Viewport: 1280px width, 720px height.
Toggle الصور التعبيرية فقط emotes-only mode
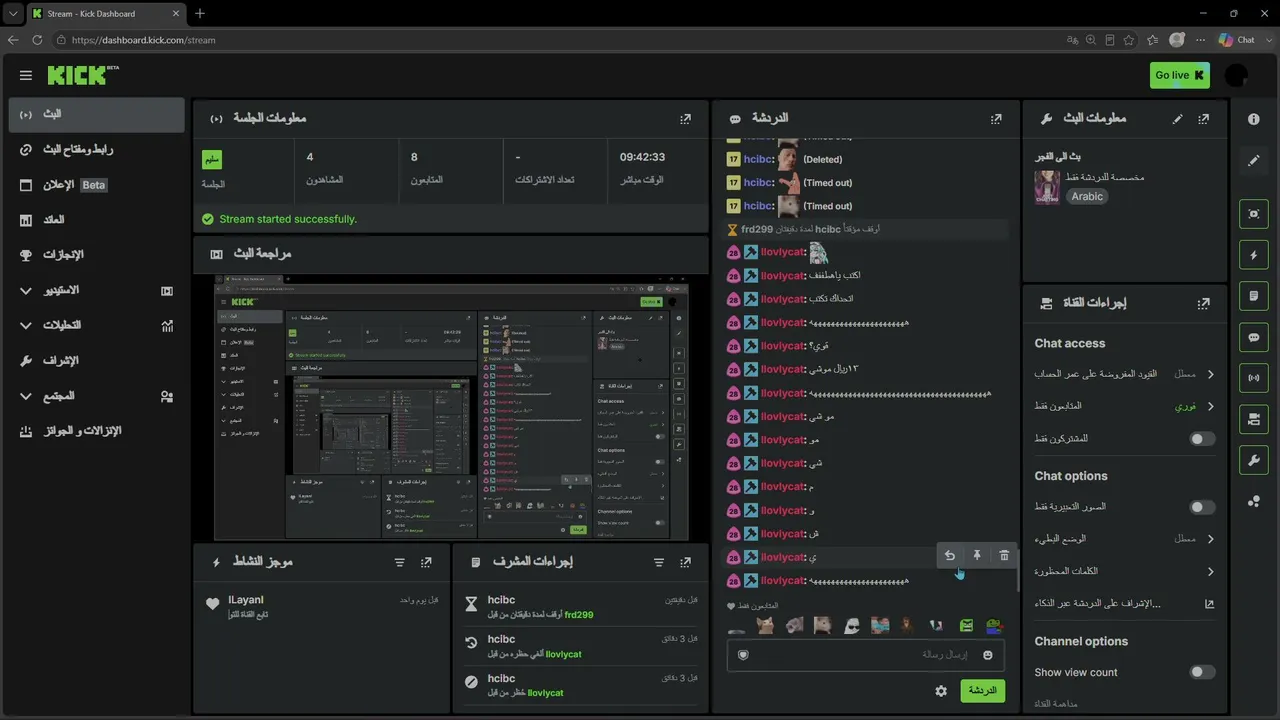[x=1202, y=507]
